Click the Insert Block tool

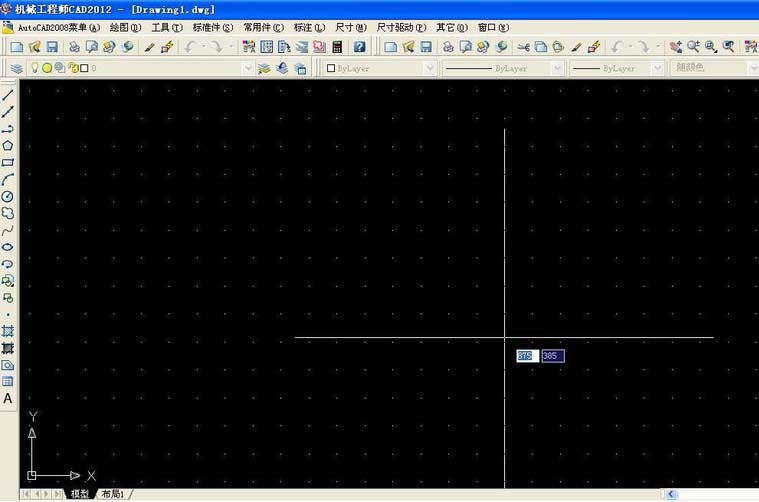pos(8,281)
